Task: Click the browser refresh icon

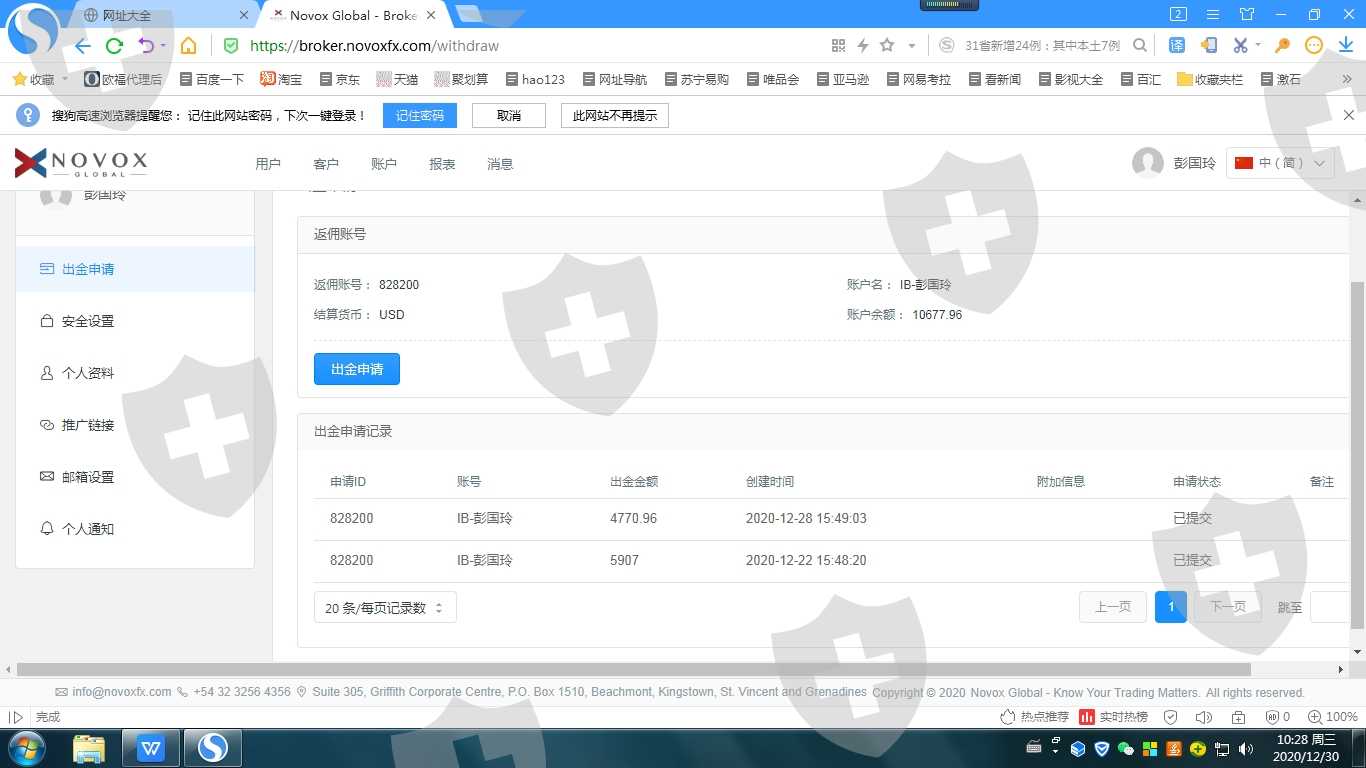Action: point(114,46)
